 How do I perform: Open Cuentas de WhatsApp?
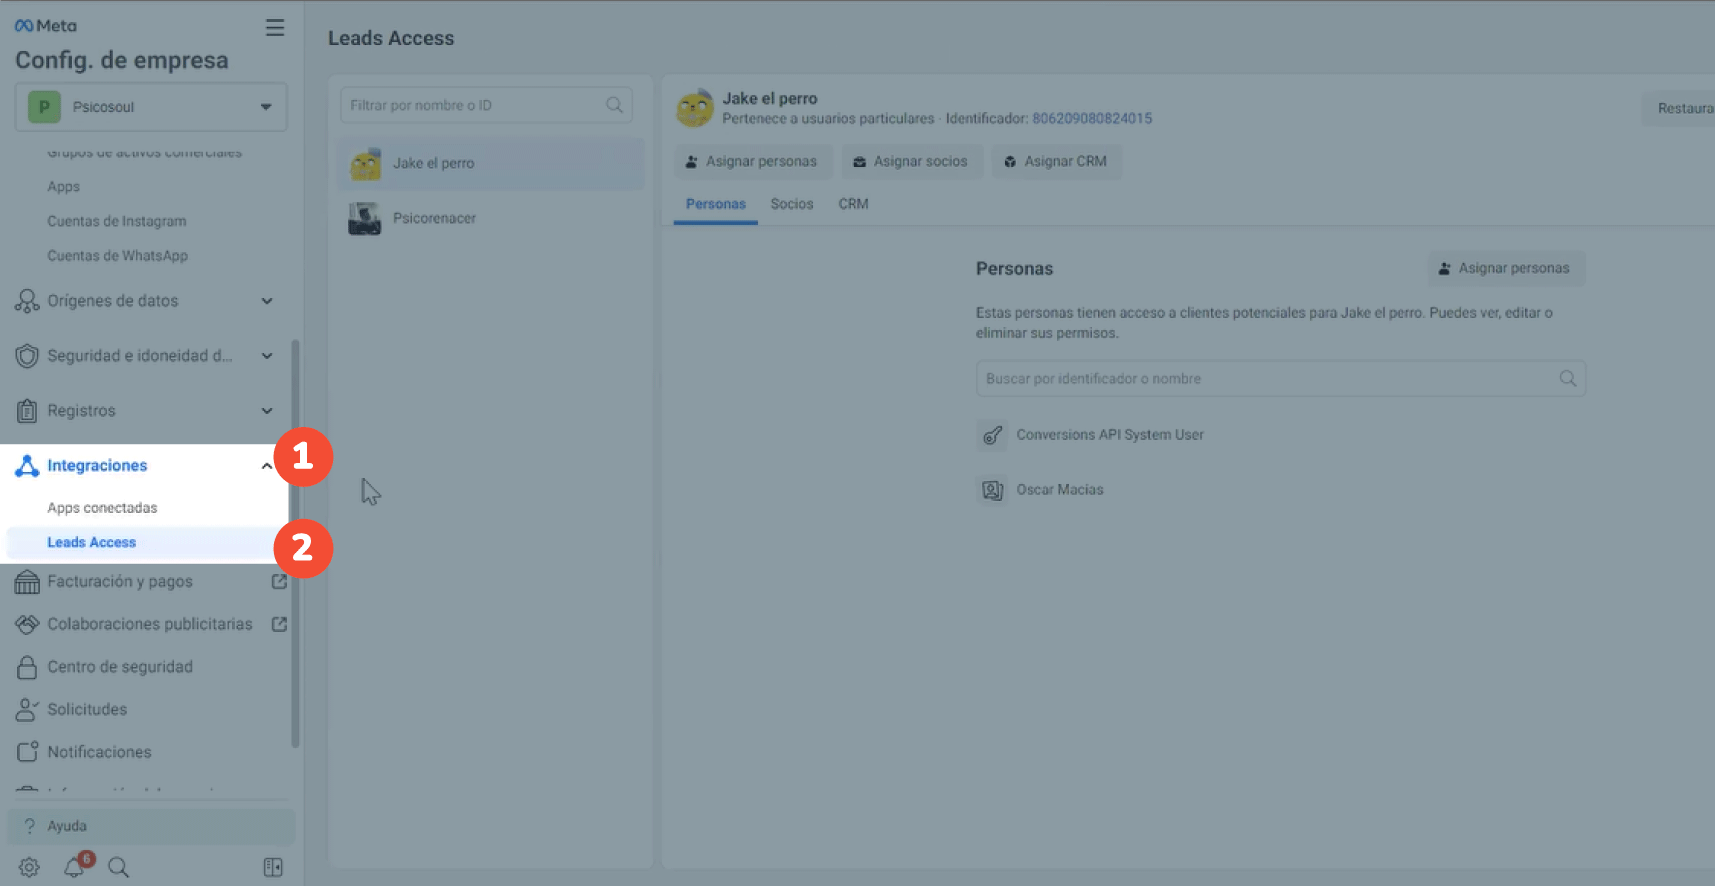[117, 256]
